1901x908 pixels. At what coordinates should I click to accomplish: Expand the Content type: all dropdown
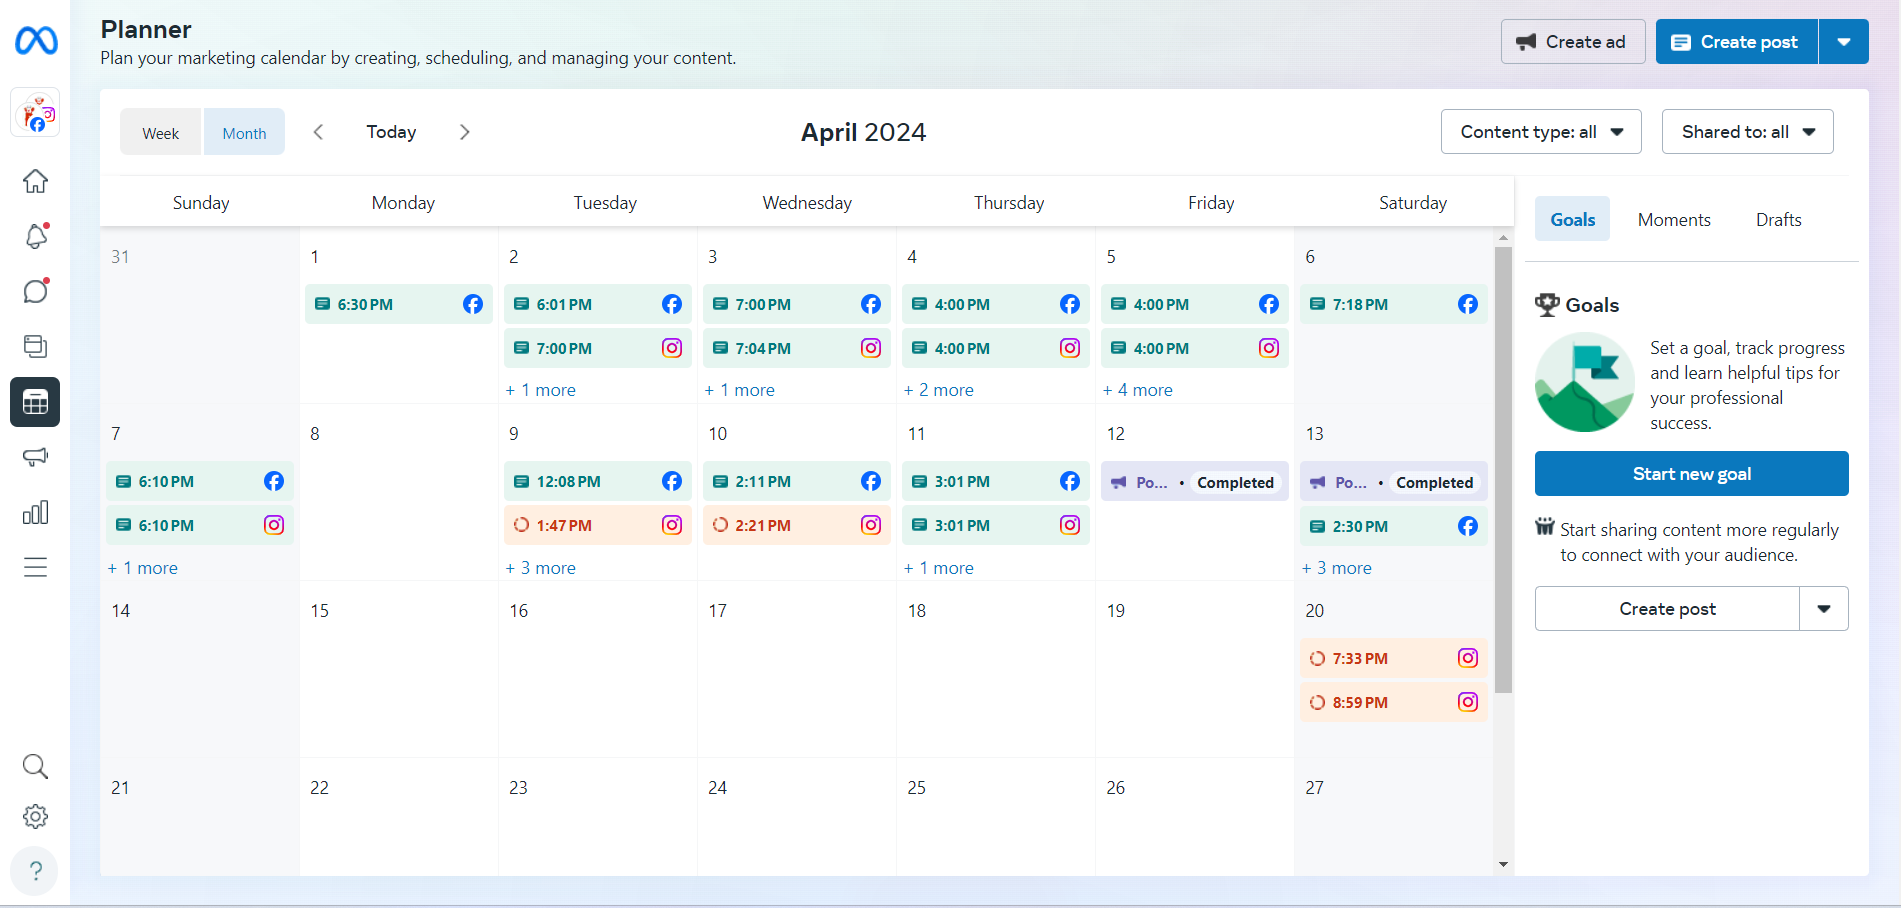(1540, 132)
